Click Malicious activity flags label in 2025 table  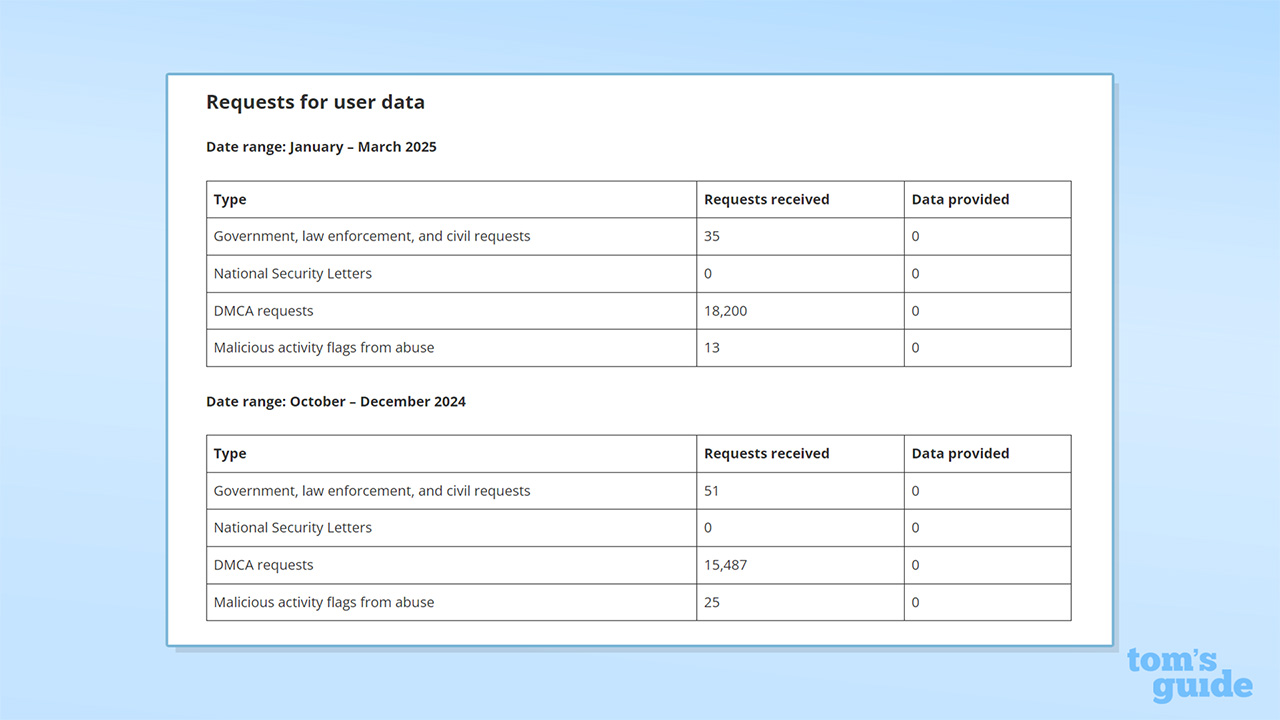point(323,348)
